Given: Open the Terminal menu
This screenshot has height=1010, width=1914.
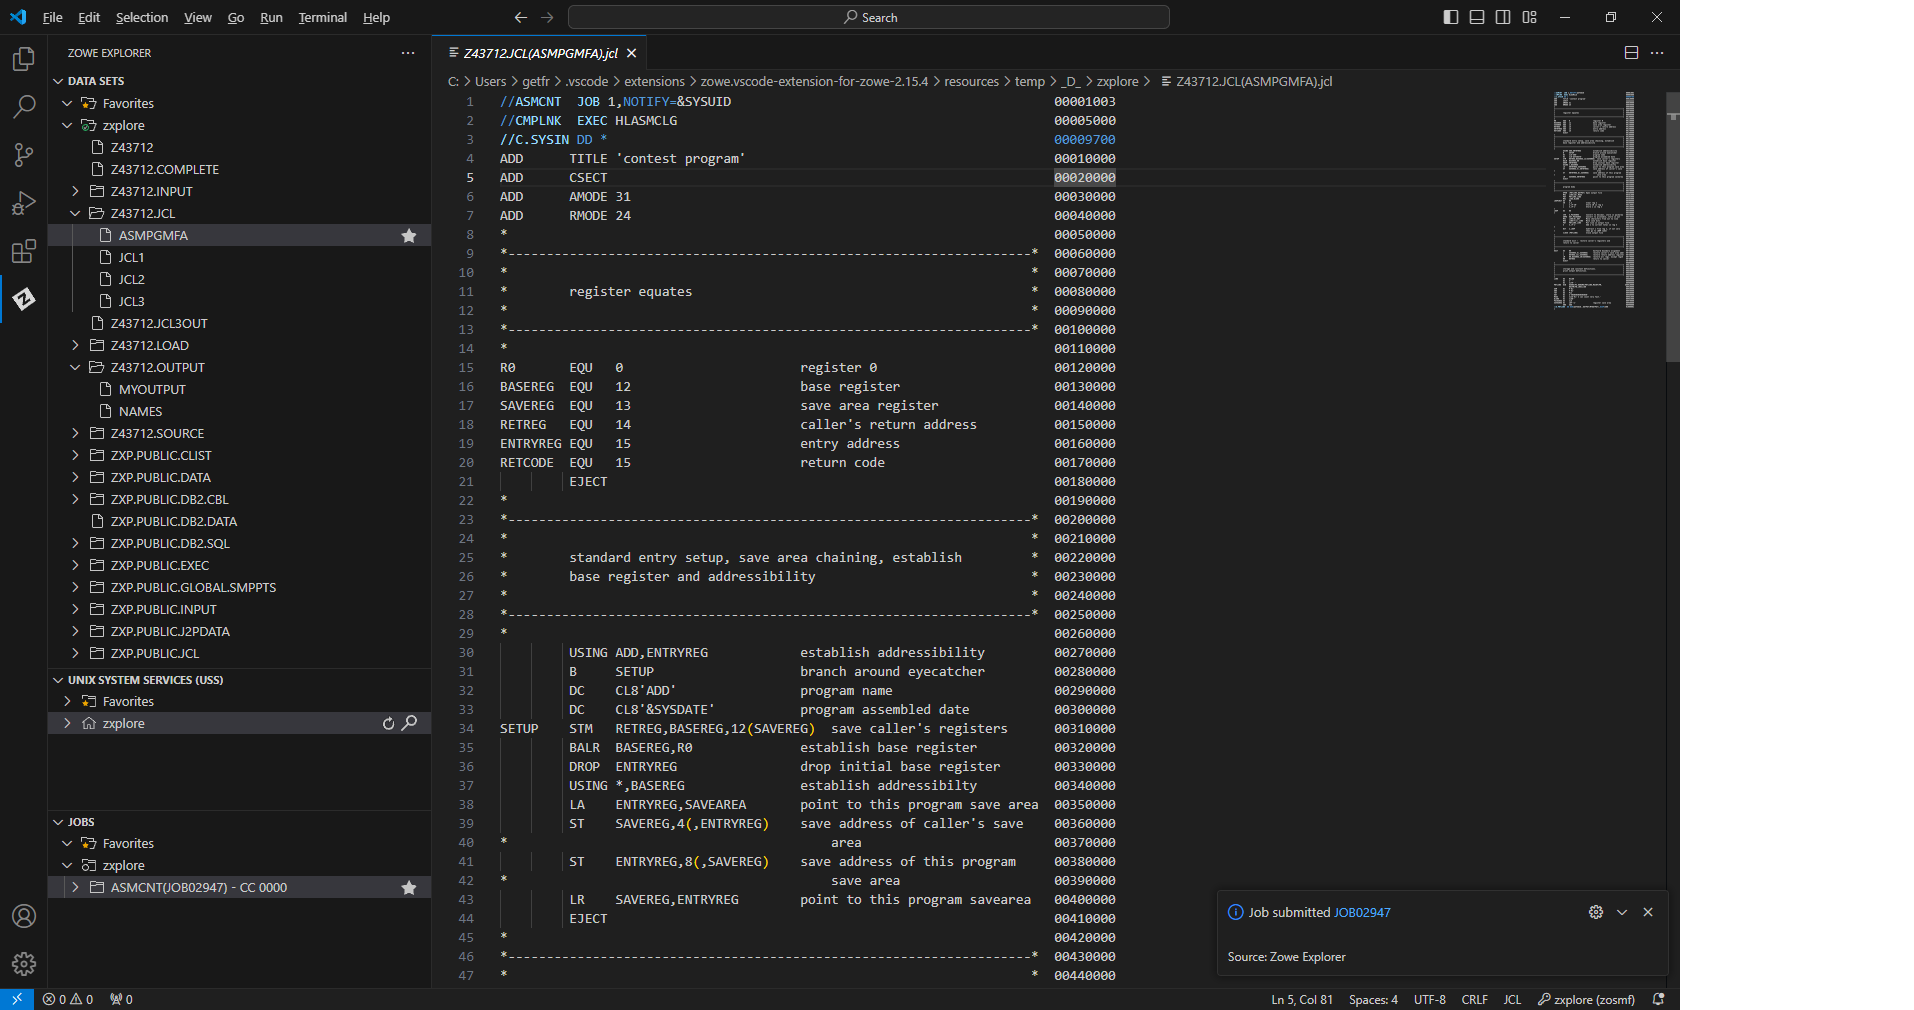Looking at the screenshot, I should [x=322, y=17].
